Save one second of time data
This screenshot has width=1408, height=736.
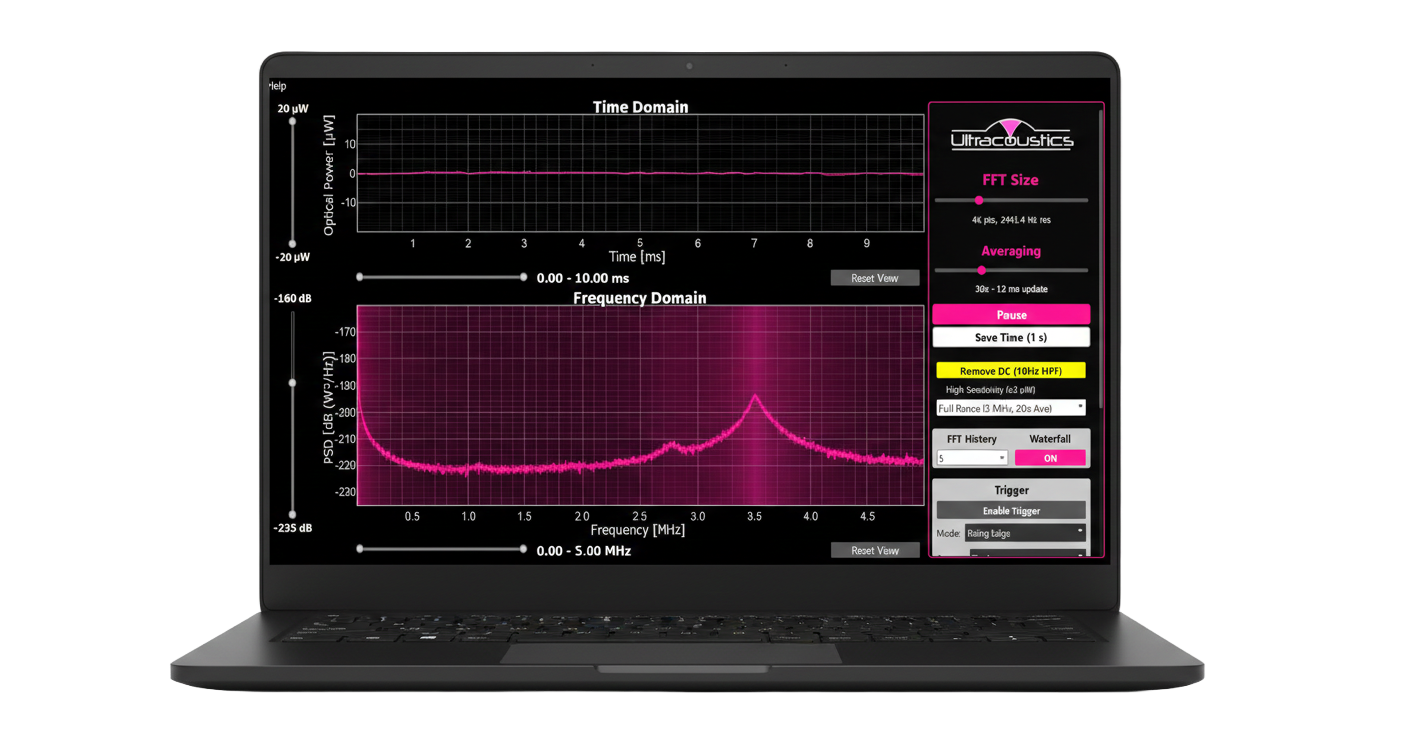pos(1011,337)
